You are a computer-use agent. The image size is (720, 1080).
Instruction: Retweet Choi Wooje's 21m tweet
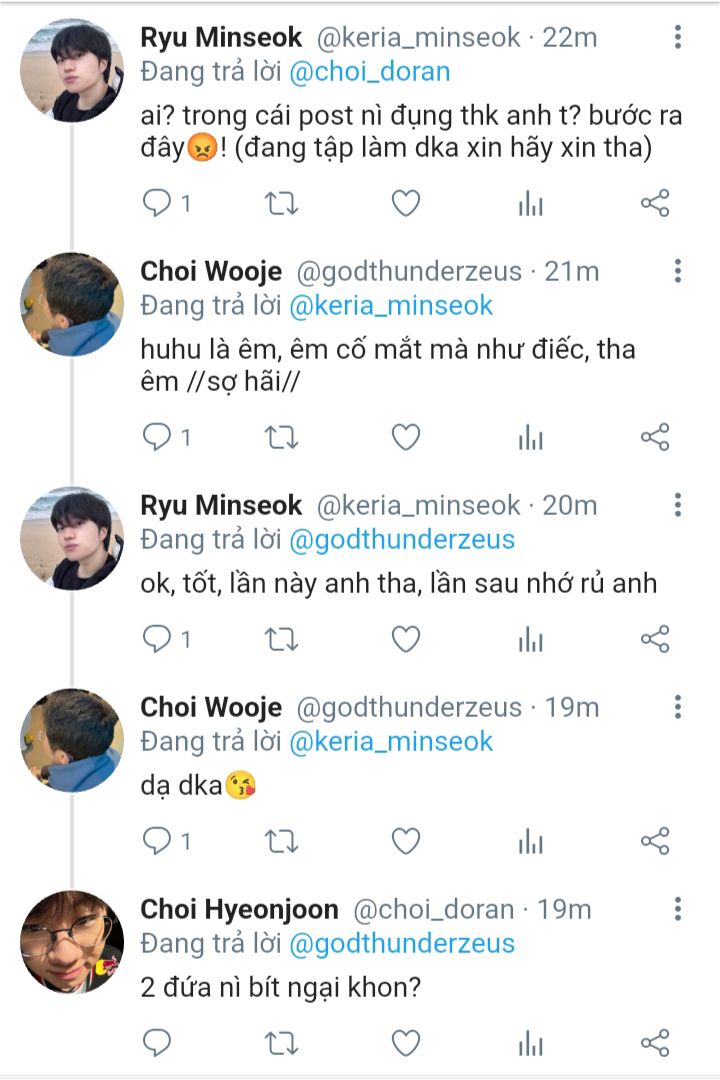tap(281, 437)
